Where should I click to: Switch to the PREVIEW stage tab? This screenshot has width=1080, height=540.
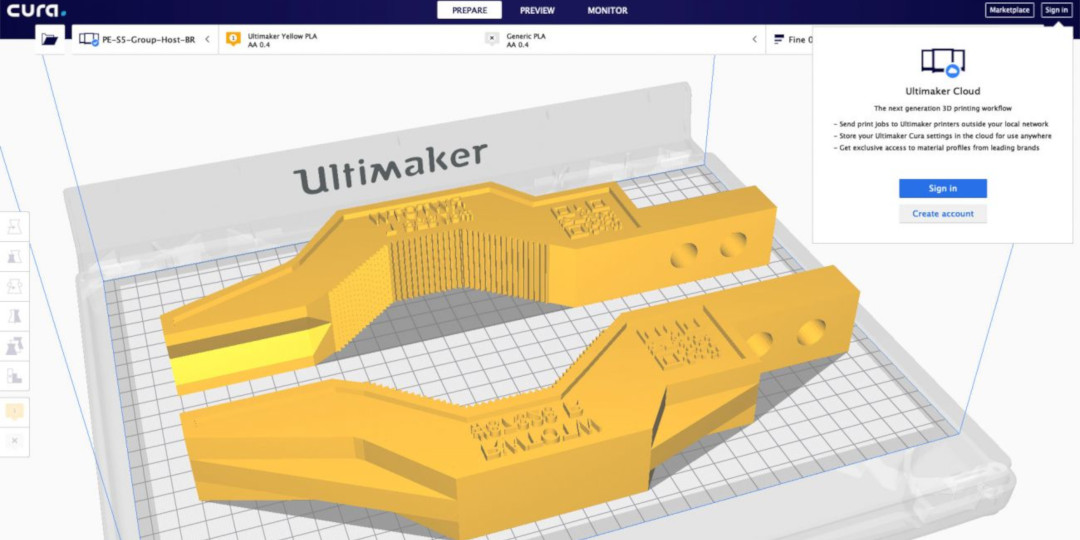coord(537,10)
